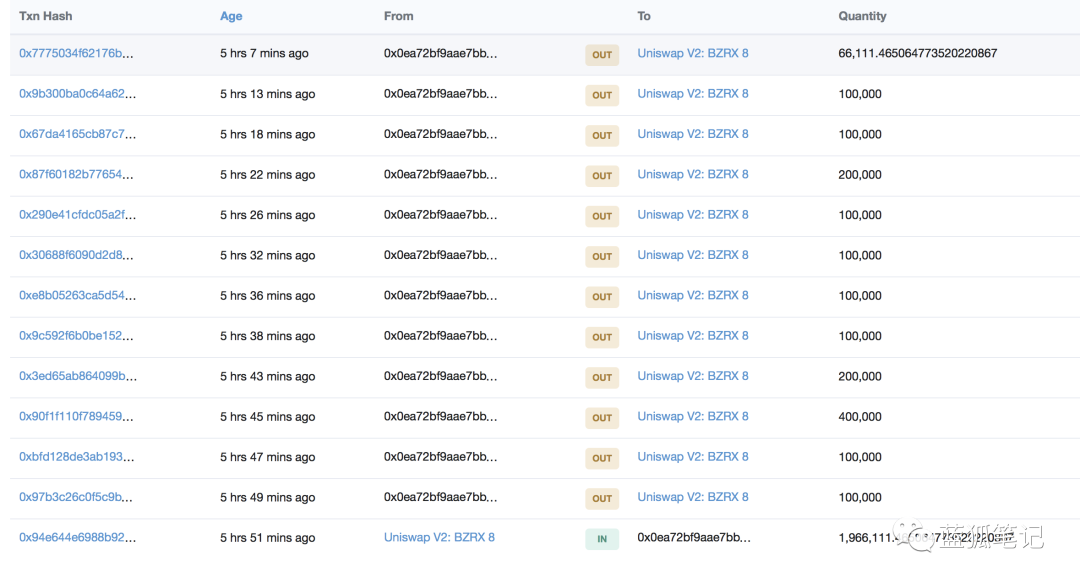Open Uniswap V2: BZRX 8 in the 5 hrs 47 mins row
This screenshot has width=1080, height=584.
click(693, 456)
